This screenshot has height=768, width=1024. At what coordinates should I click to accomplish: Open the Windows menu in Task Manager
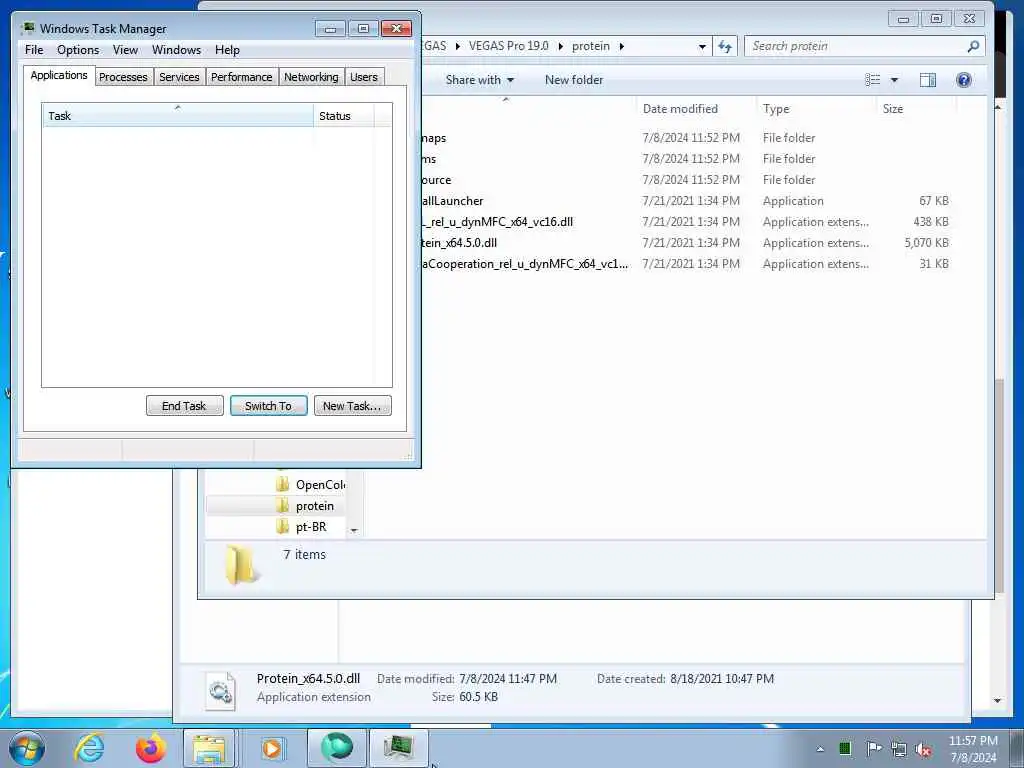(x=176, y=50)
